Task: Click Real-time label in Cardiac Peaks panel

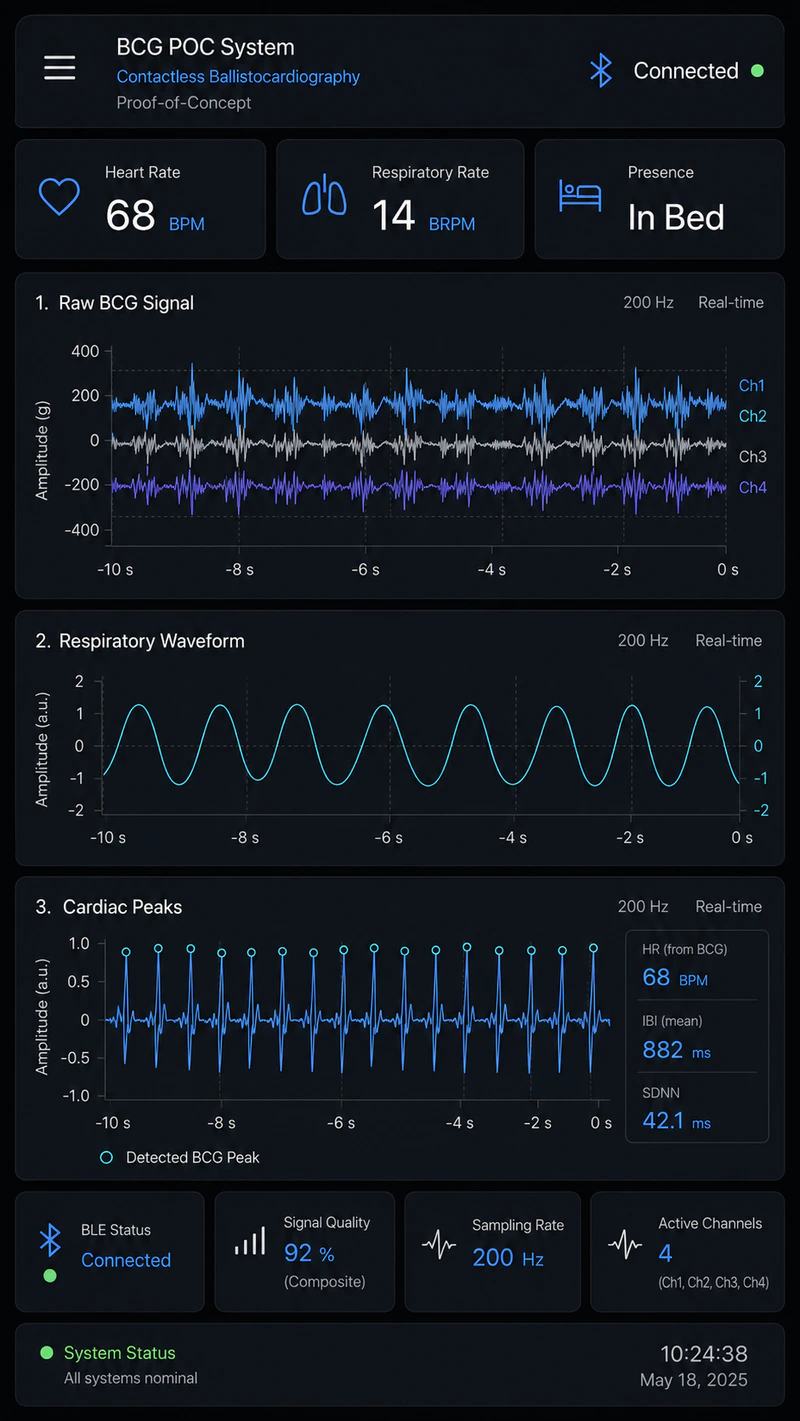Action: [x=729, y=907]
